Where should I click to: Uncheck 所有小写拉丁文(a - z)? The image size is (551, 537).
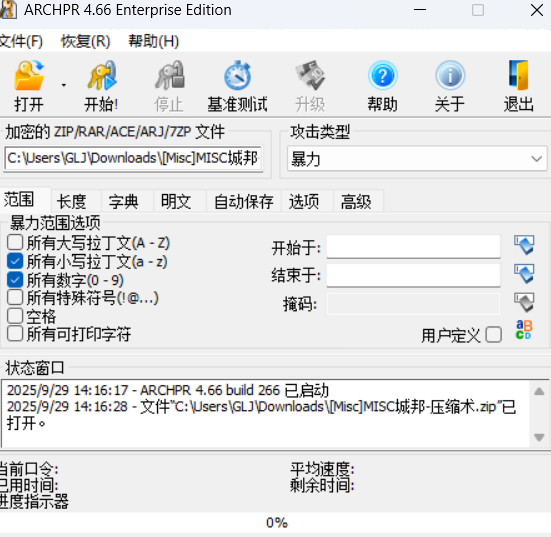coord(15,261)
